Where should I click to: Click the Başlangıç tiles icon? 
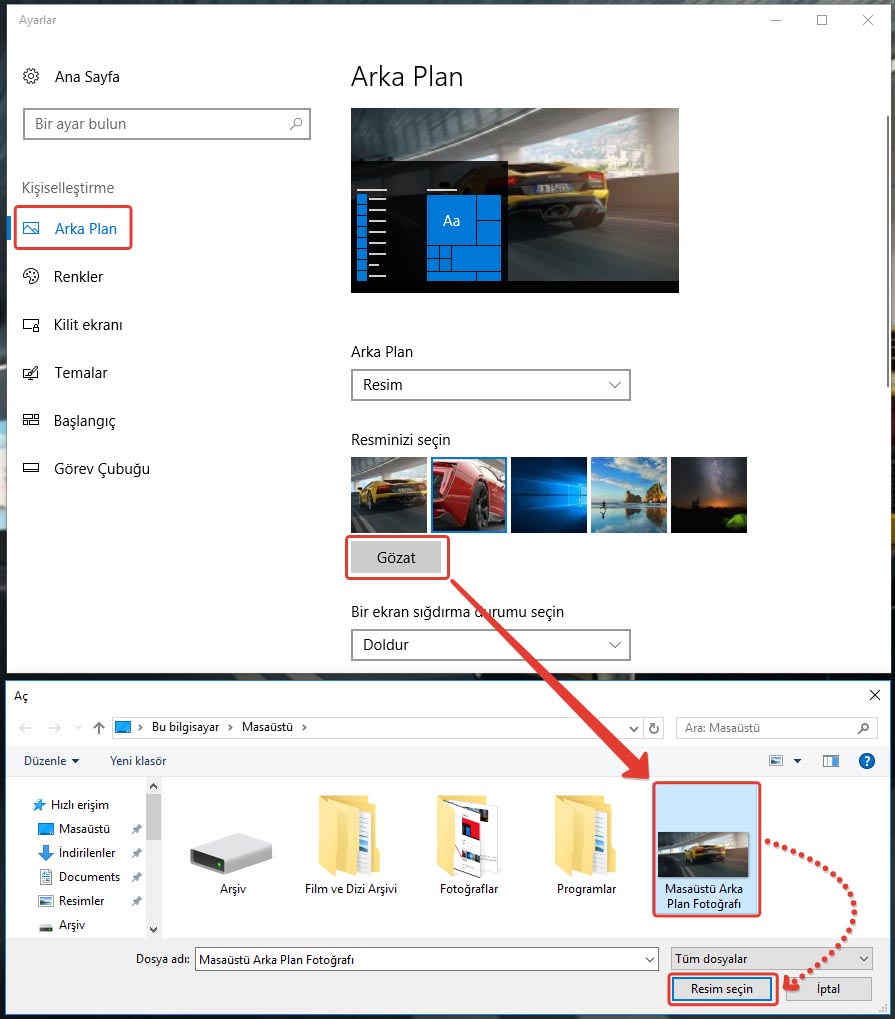coord(31,421)
